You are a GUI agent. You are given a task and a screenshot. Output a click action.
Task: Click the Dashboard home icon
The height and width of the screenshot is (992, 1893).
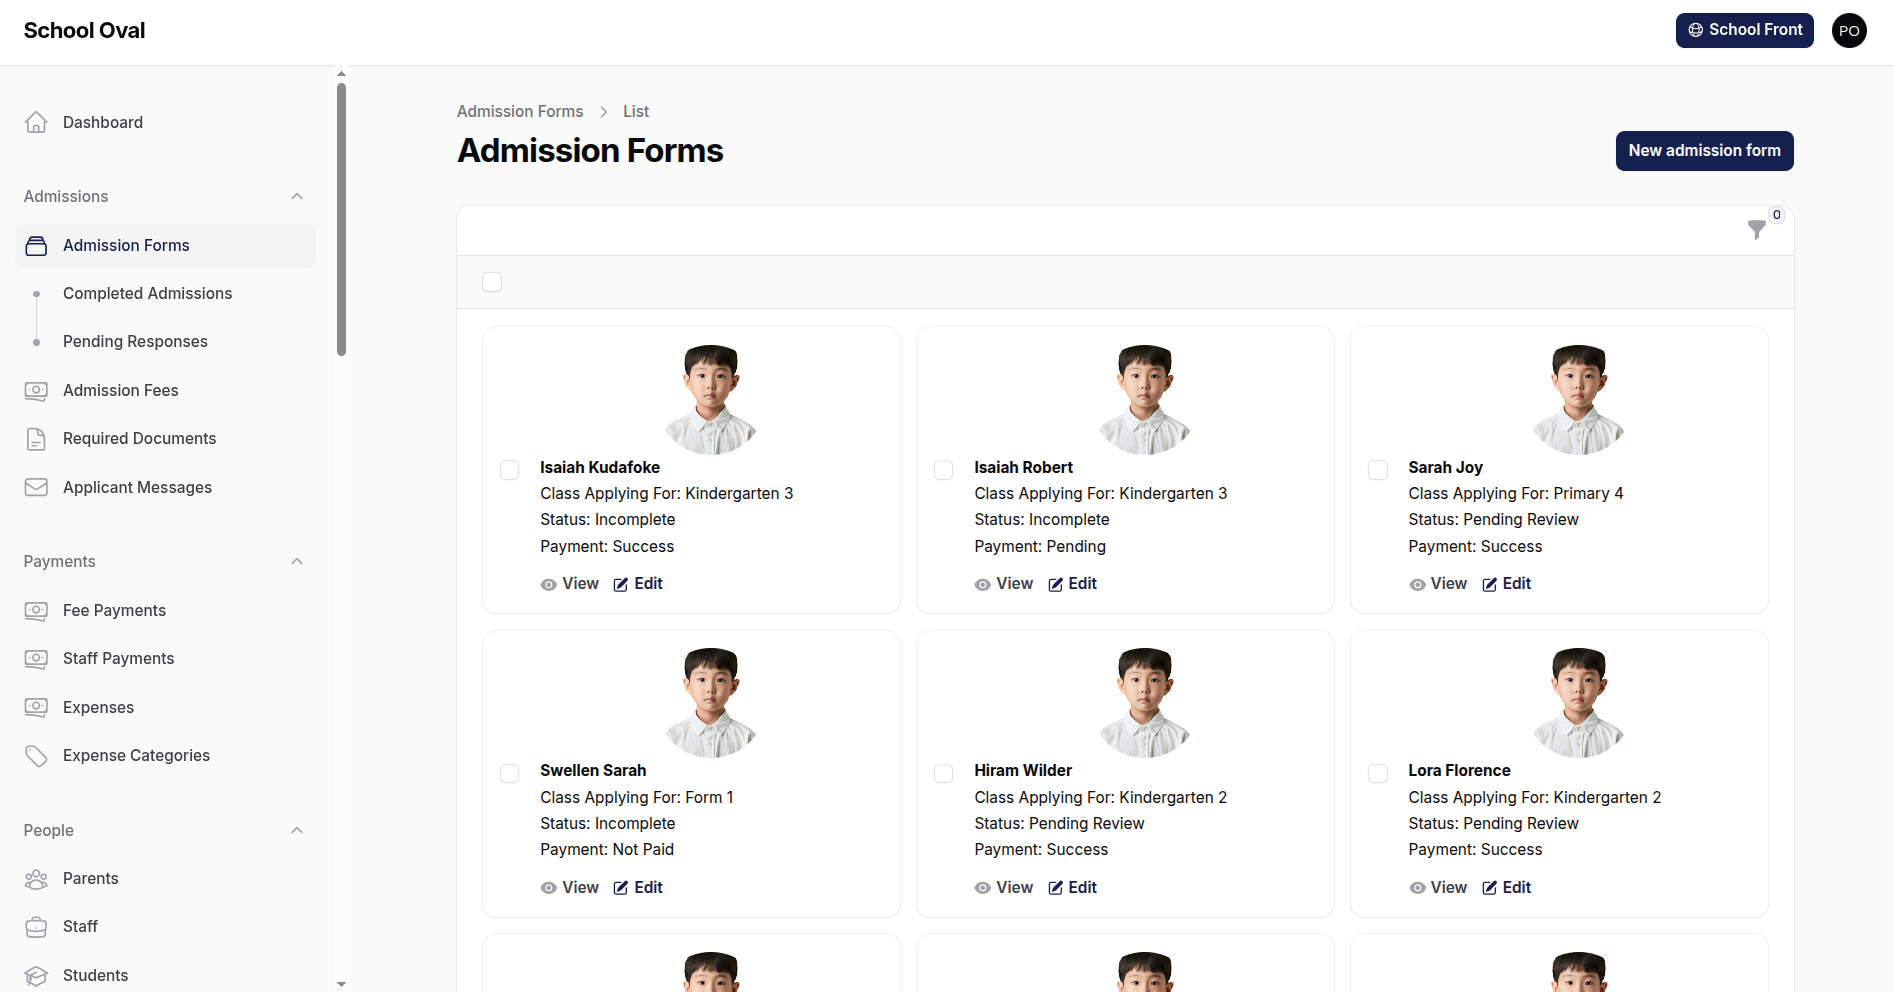pyautogui.click(x=36, y=122)
